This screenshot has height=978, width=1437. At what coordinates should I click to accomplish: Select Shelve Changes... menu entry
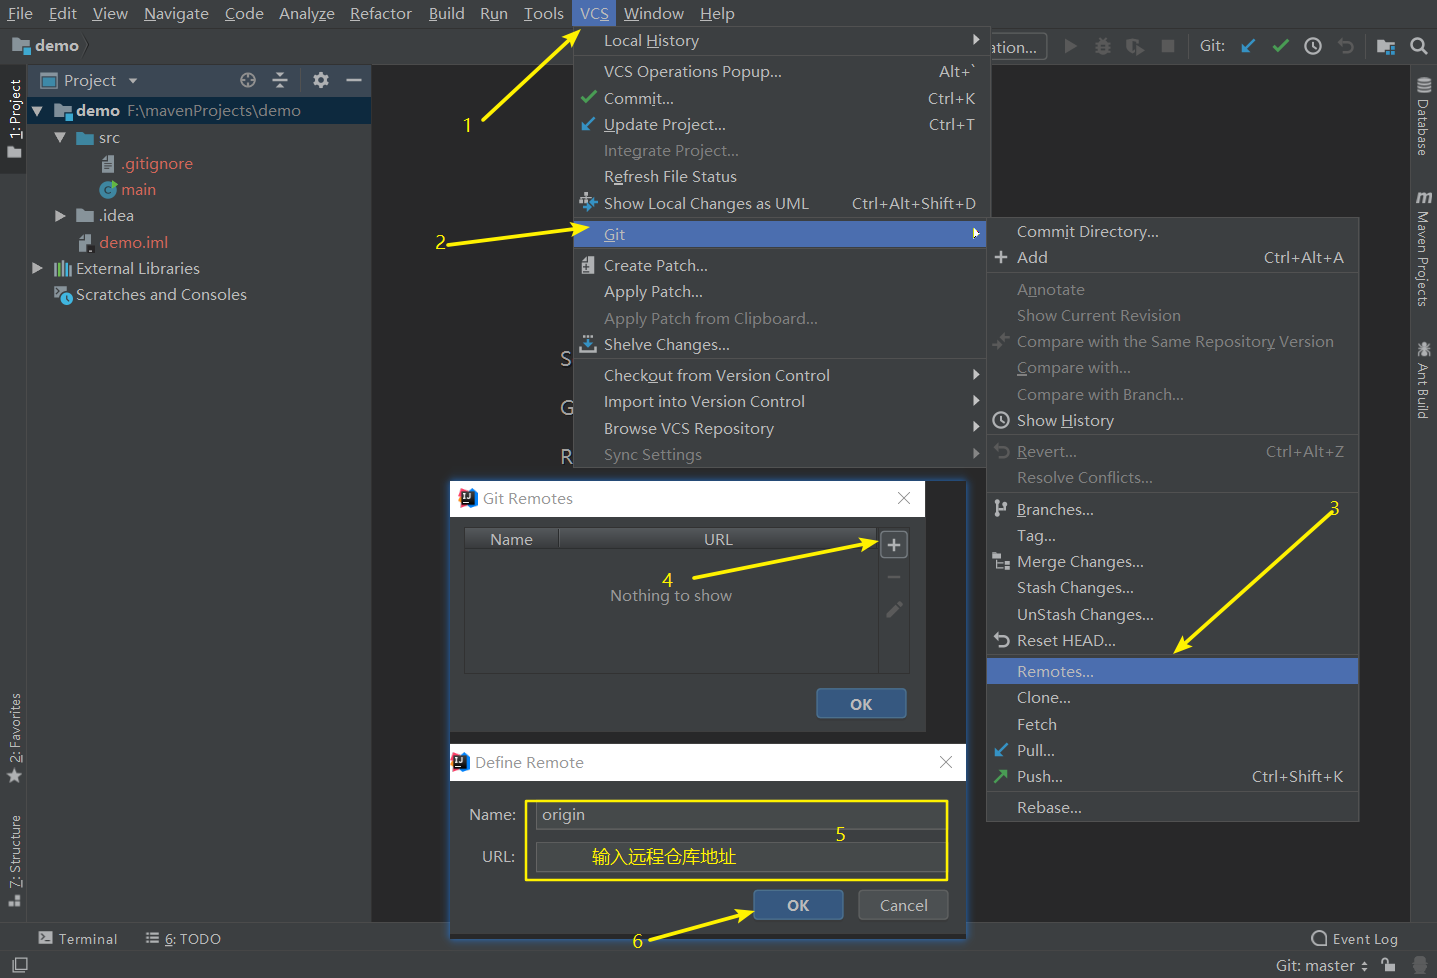[782, 344]
